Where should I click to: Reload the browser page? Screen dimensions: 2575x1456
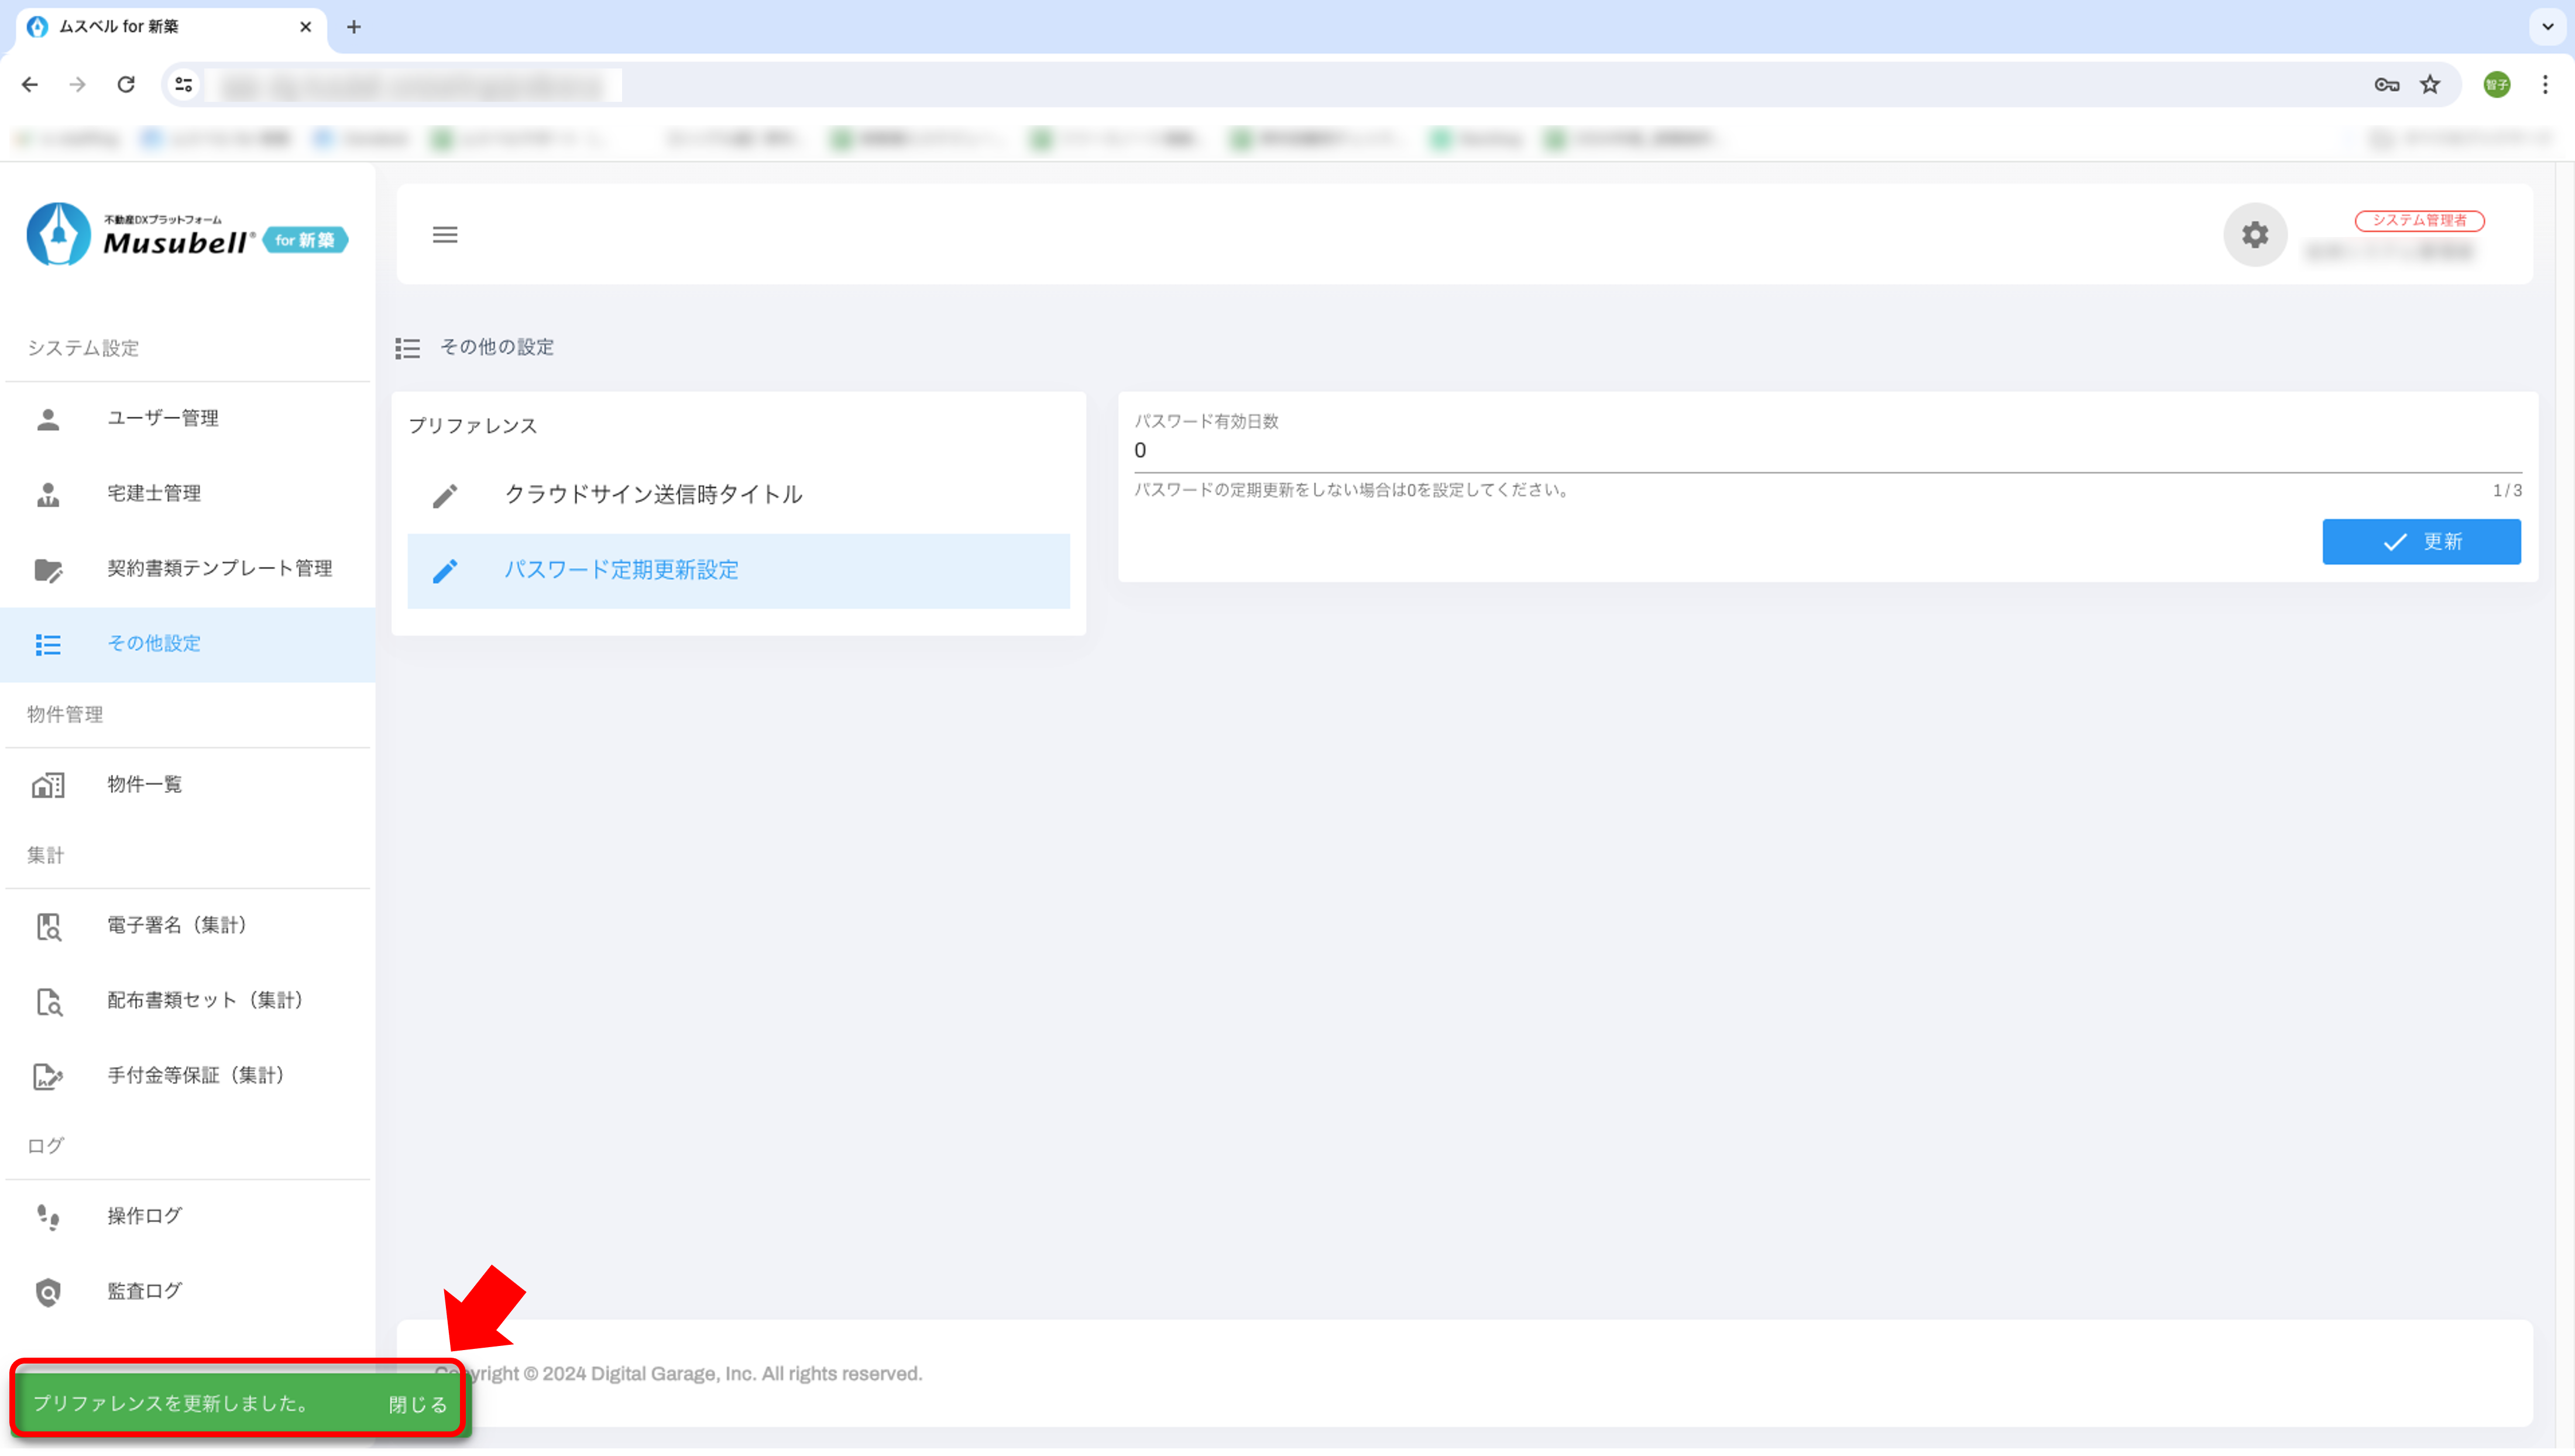coord(126,85)
